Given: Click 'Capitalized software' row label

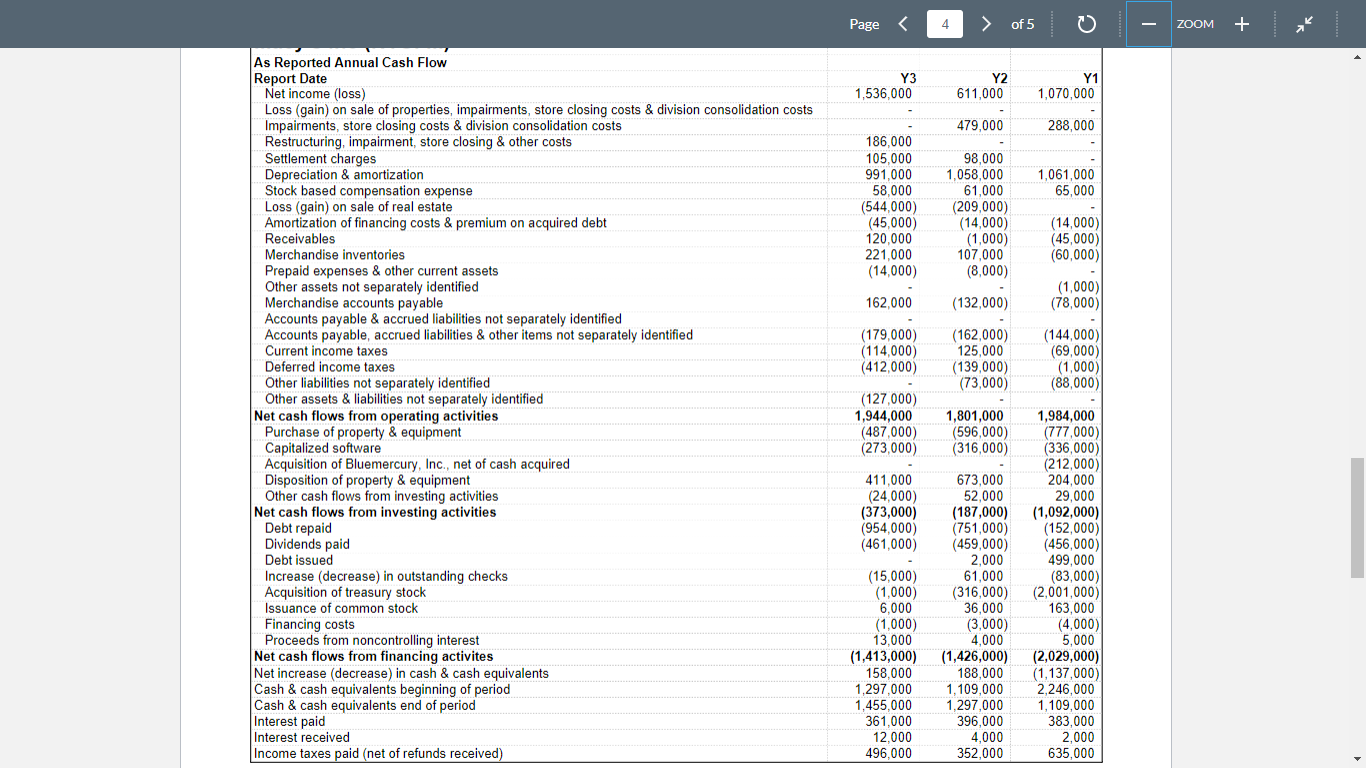Looking at the screenshot, I should (323, 448).
